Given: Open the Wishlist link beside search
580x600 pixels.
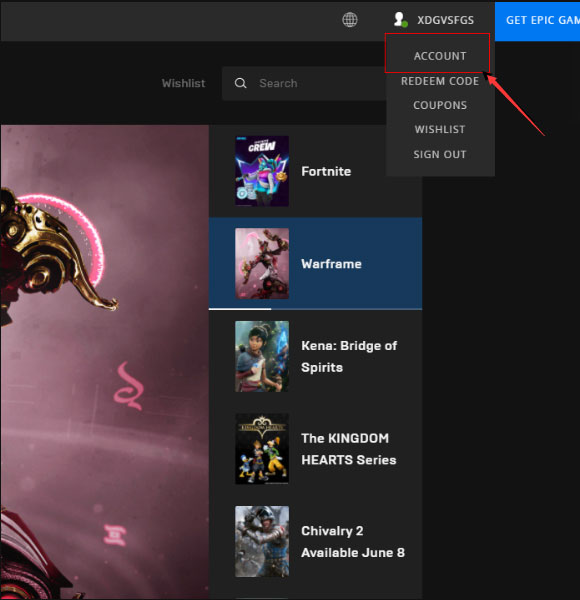Looking at the screenshot, I should (183, 83).
